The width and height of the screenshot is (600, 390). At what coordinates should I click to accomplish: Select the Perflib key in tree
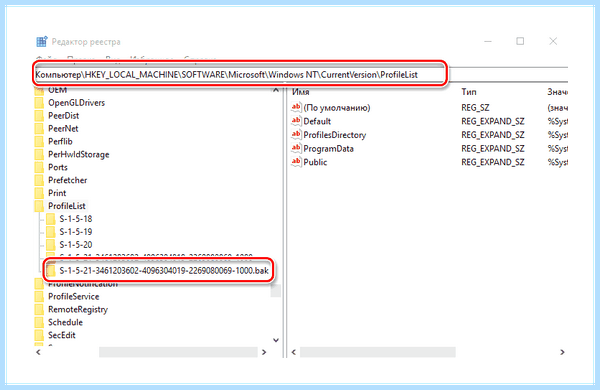(60, 142)
